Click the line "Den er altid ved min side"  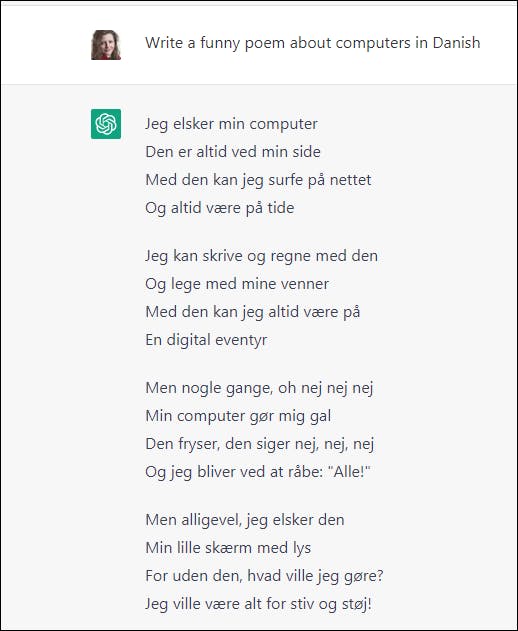233,152
